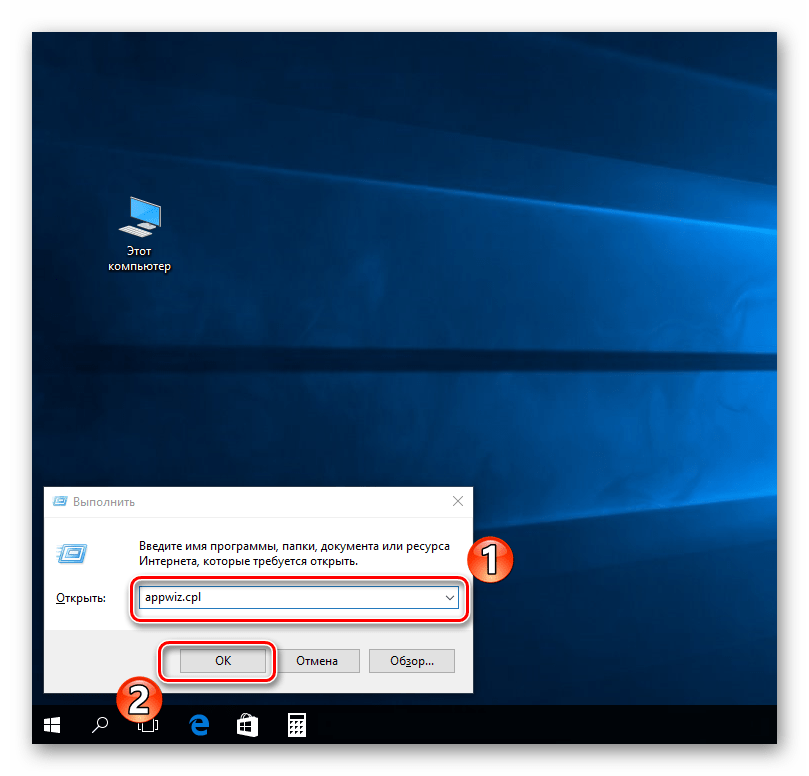The width and height of the screenshot is (809, 776).
Task: Click the Обзор... browse button
Action: [411, 661]
